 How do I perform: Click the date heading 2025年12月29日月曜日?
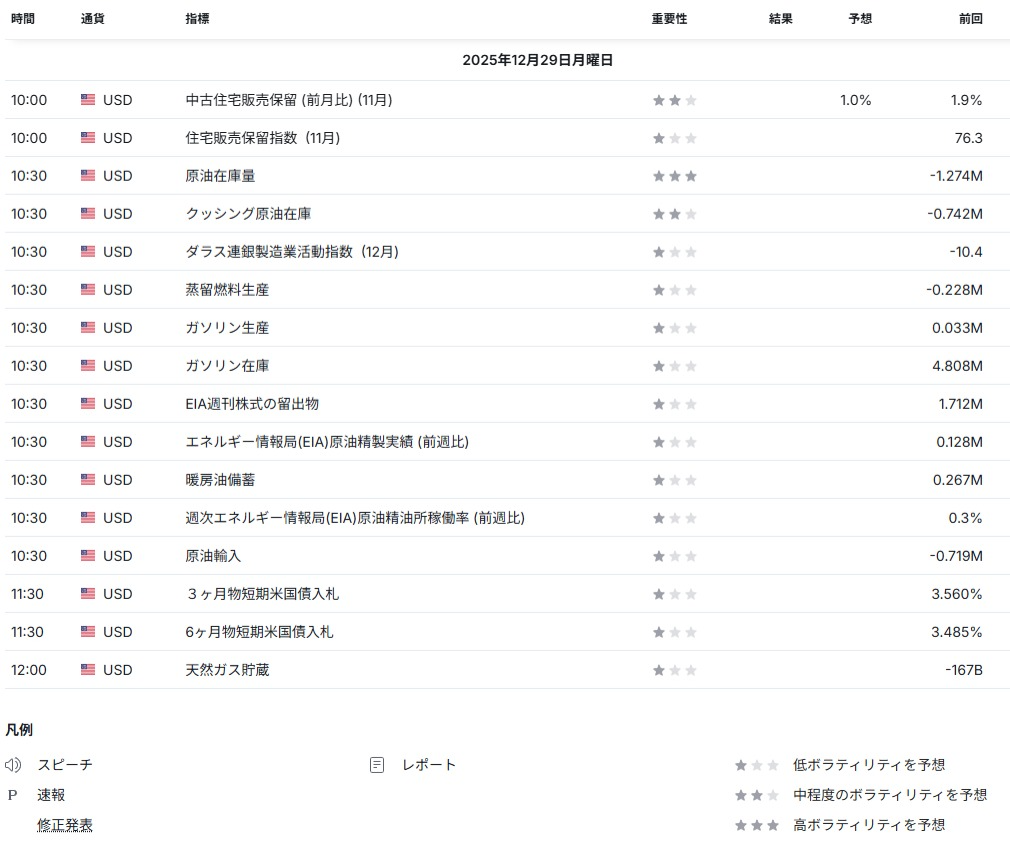click(x=537, y=60)
